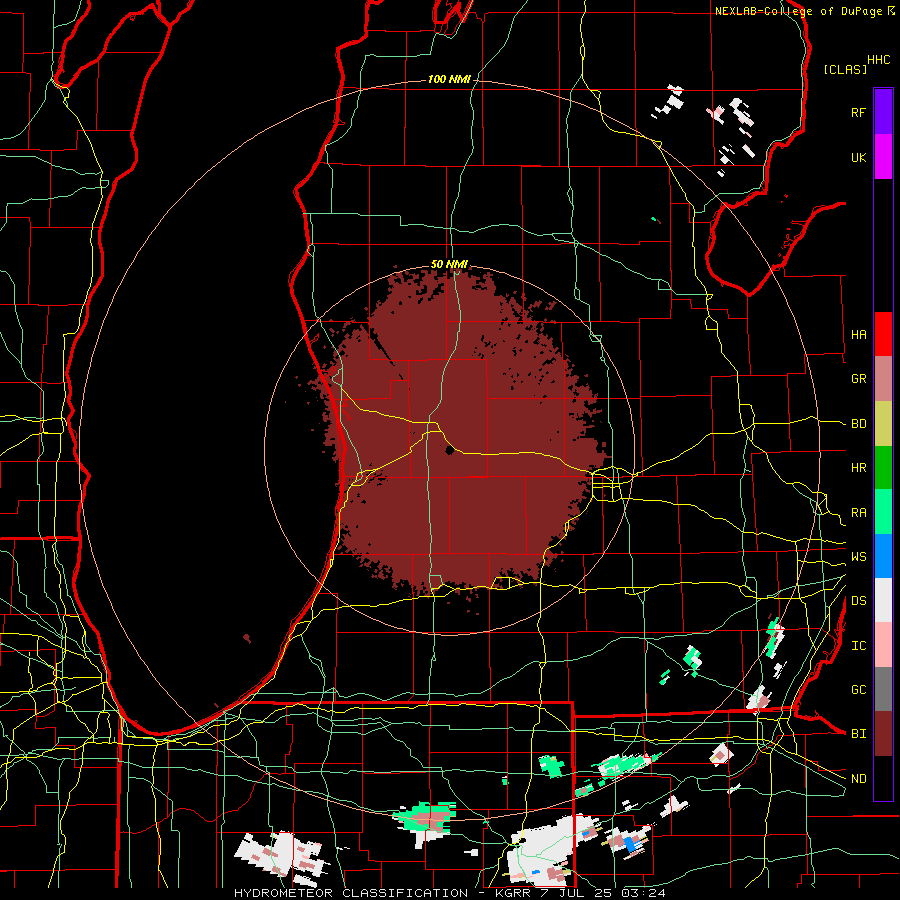Click the IC legend label
Image resolution: width=900 pixels, height=900 pixels.
coord(858,646)
